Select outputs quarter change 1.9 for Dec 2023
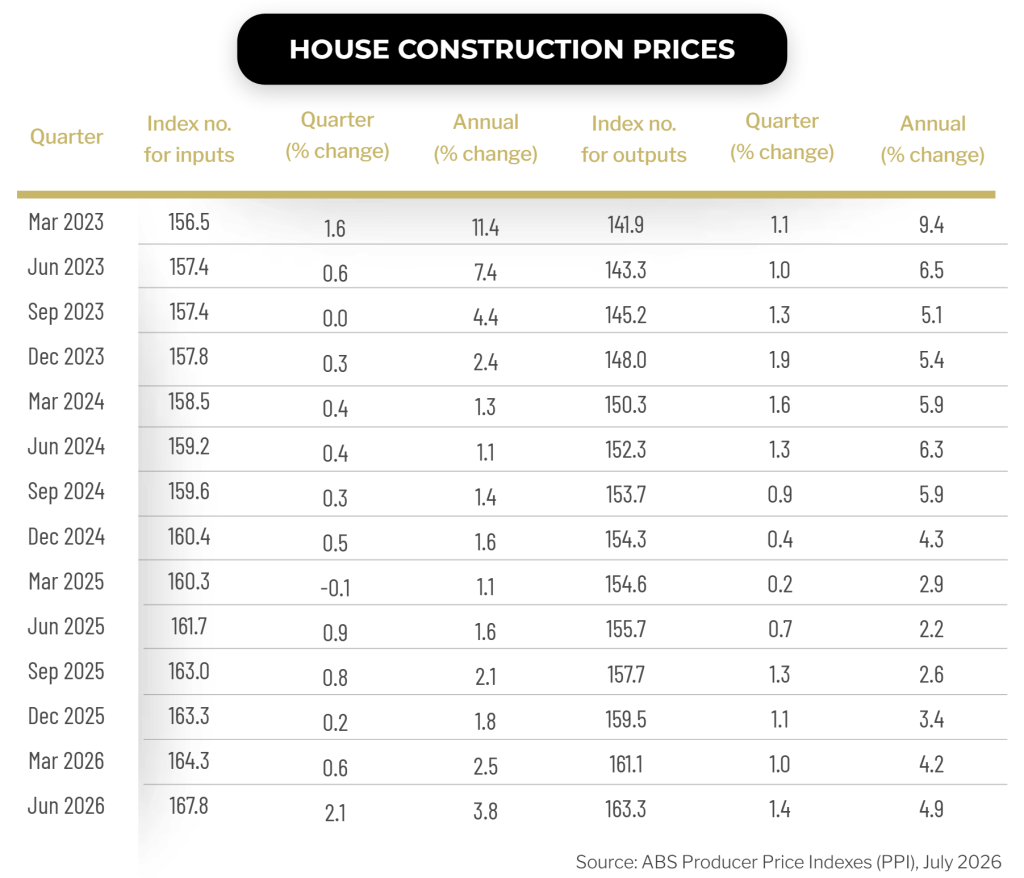Image resolution: width=1024 pixels, height=878 pixels. [780, 360]
